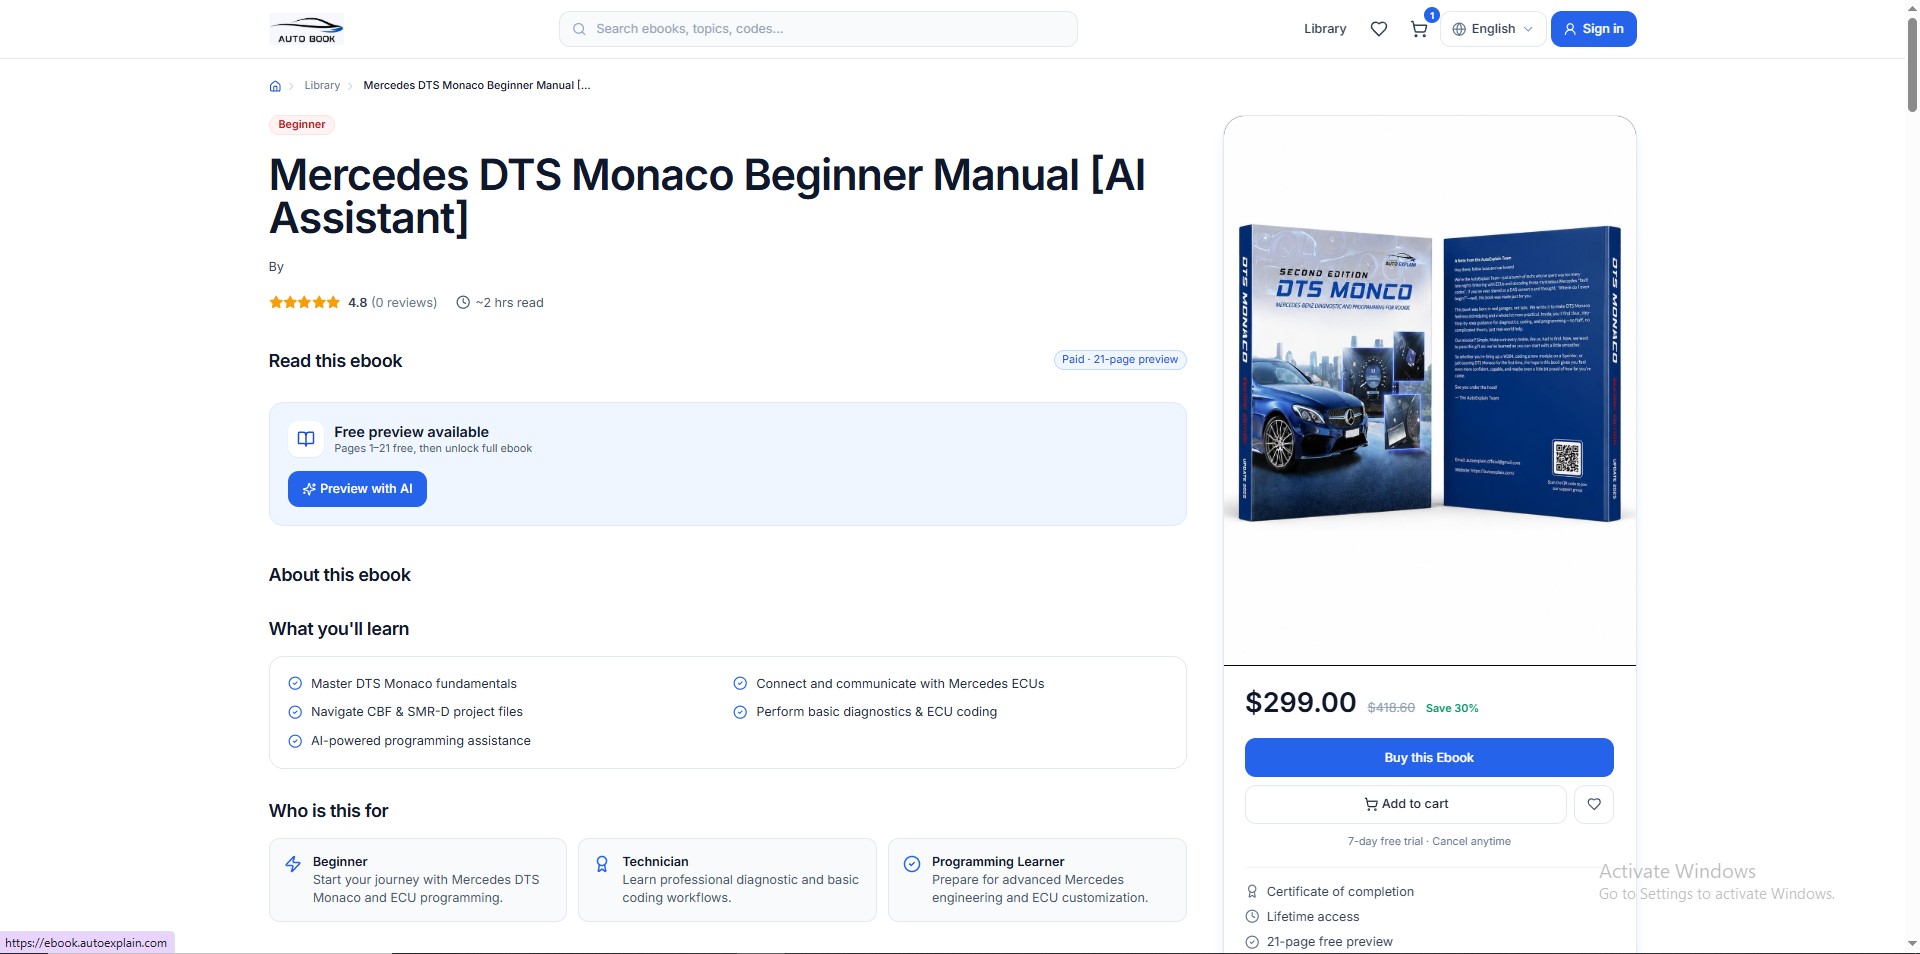The height and width of the screenshot is (954, 1920).
Task: Click the Mercedes DTS Monaco breadcrumb text
Action: (477, 86)
